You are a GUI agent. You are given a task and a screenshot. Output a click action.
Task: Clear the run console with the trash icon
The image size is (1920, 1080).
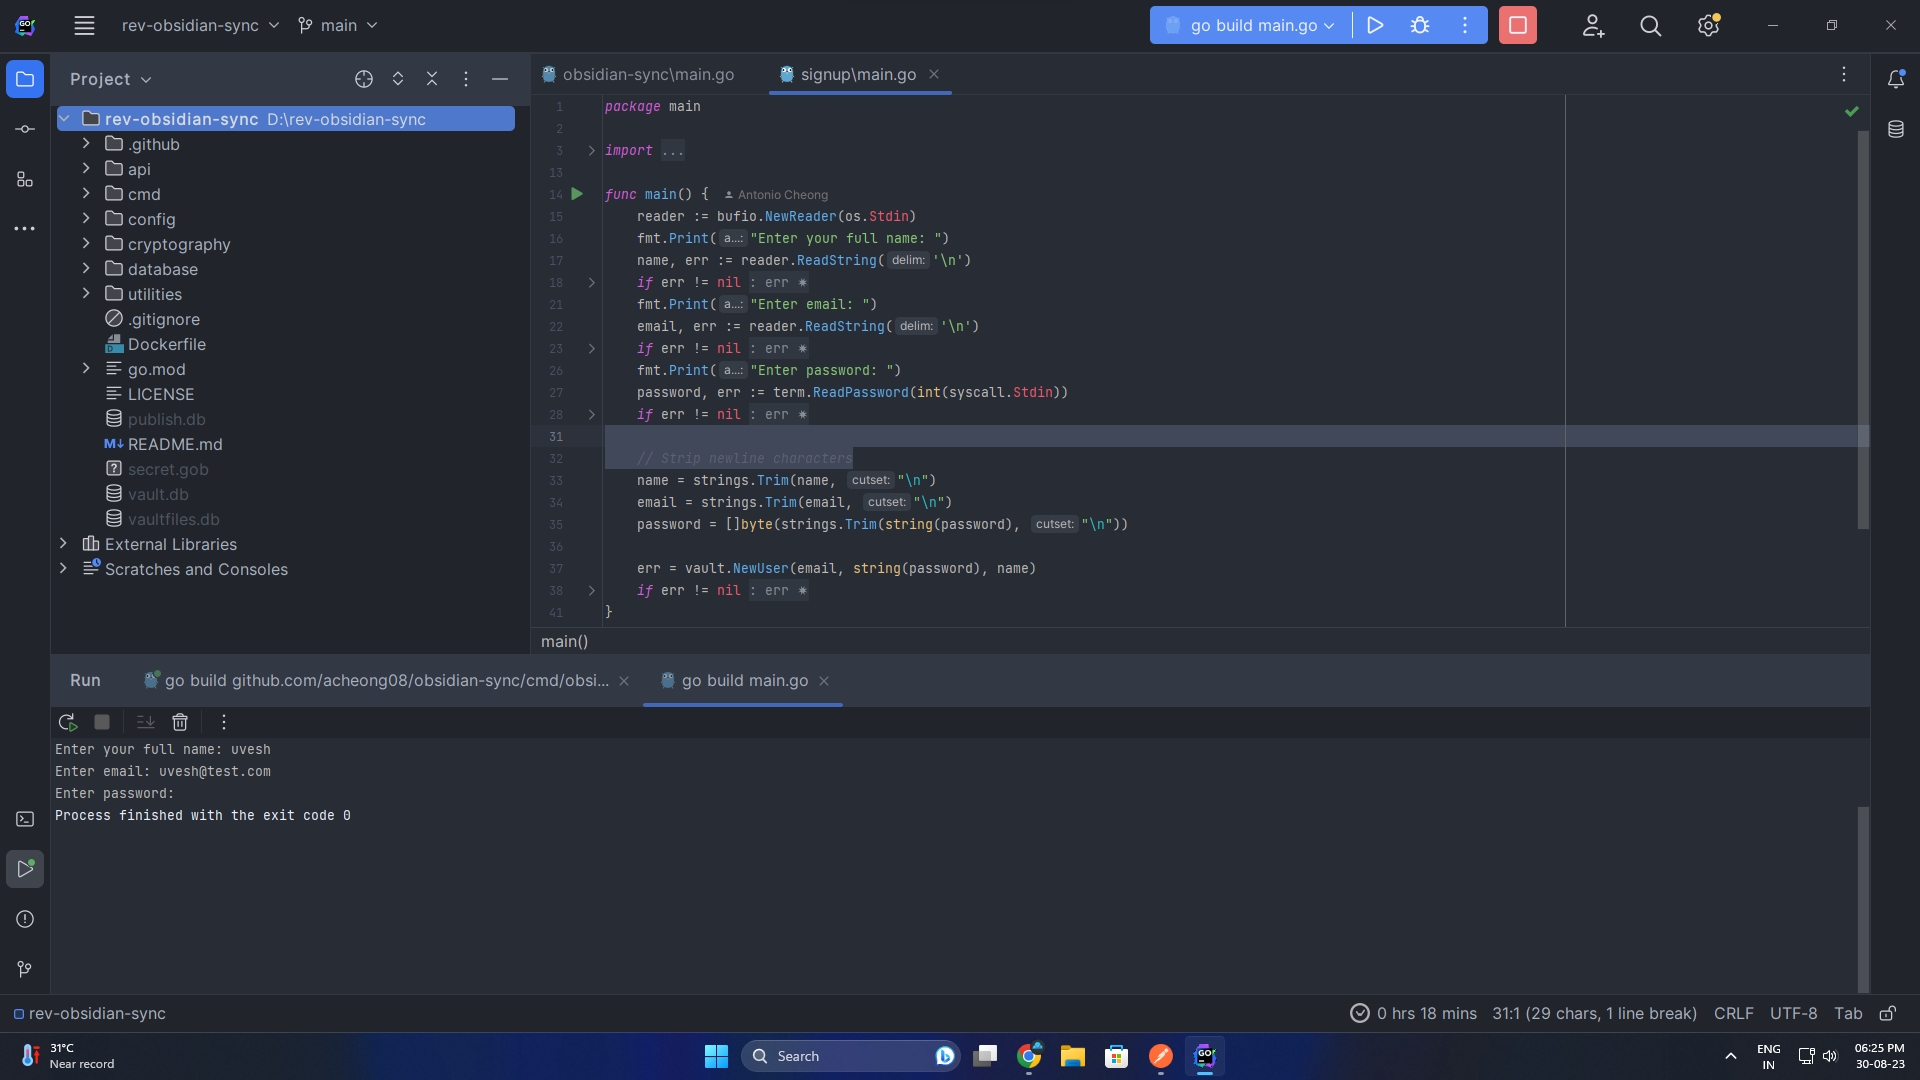(x=180, y=722)
